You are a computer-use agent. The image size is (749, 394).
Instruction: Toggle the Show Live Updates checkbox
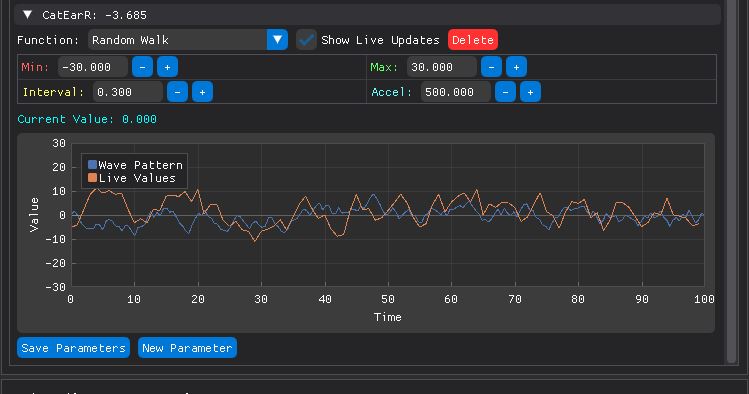[x=306, y=40]
